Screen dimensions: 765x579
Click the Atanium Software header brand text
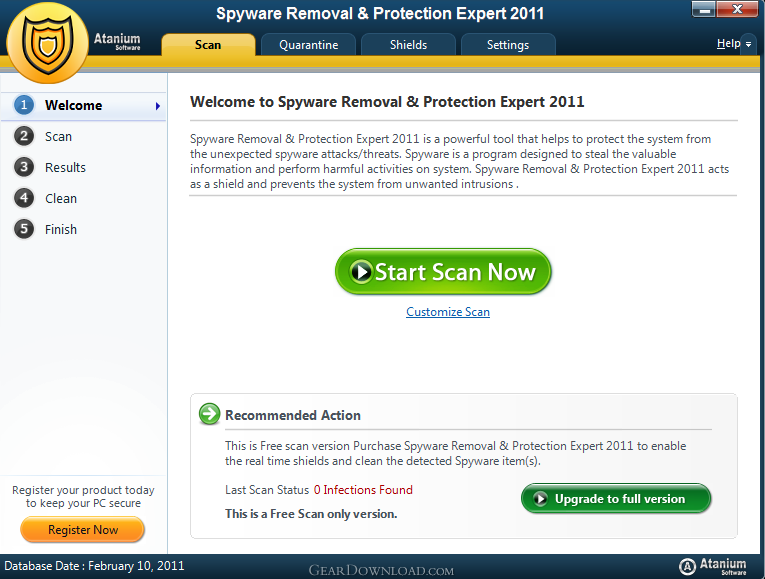pyautogui.click(x=117, y=41)
